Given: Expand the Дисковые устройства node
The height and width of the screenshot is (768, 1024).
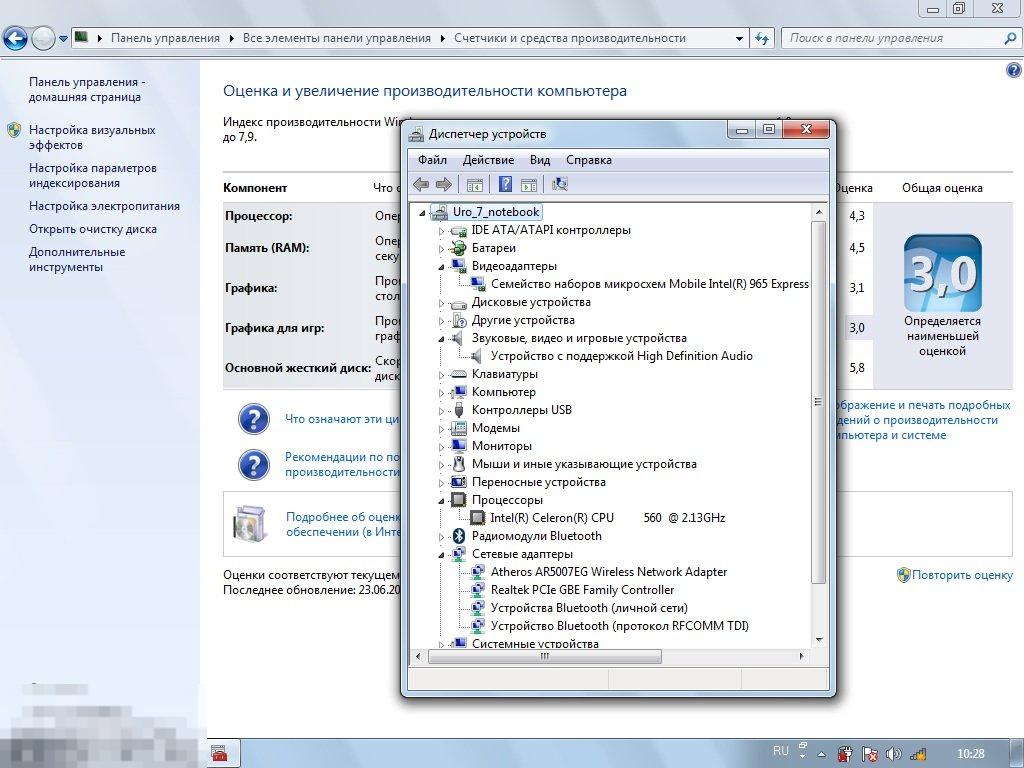Looking at the screenshot, I should click(x=441, y=304).
